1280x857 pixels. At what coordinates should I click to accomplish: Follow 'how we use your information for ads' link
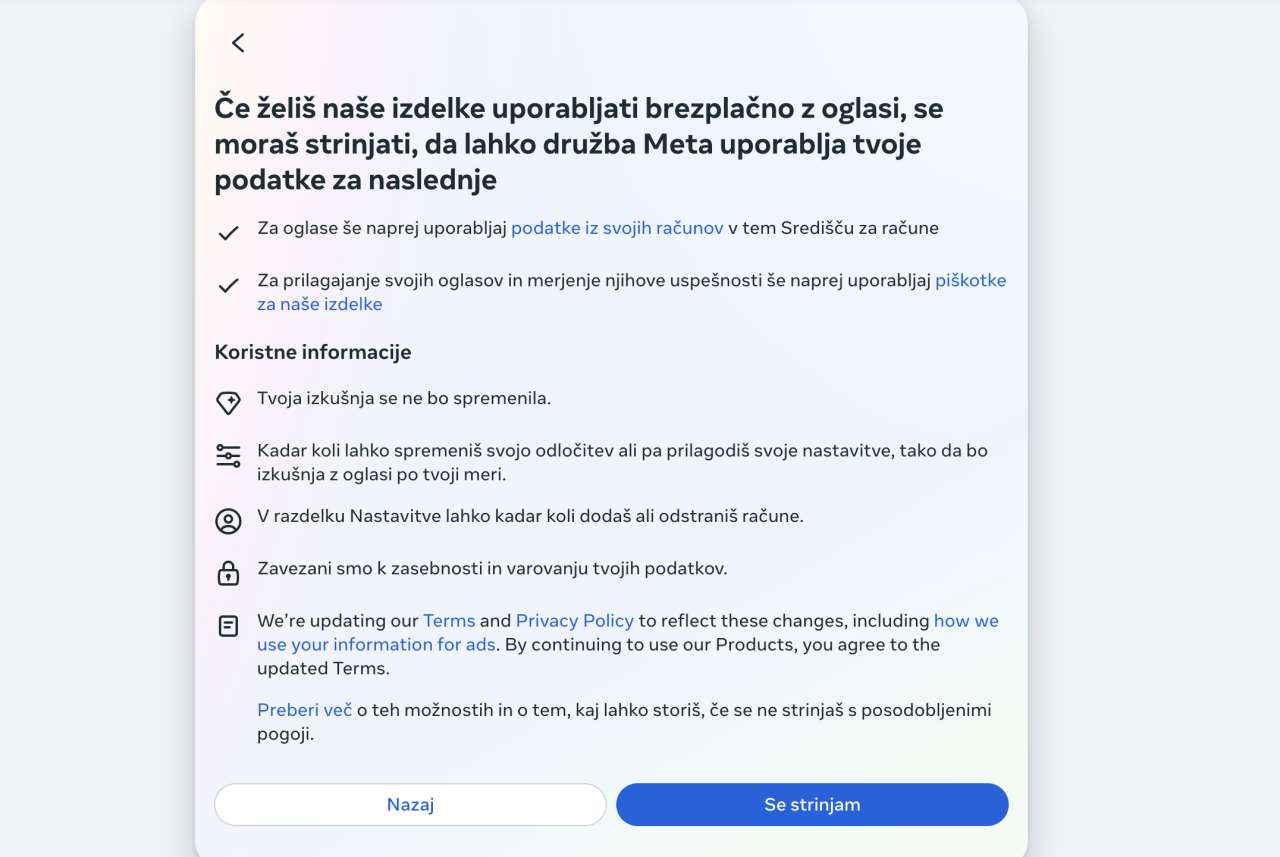coord(376,645)
